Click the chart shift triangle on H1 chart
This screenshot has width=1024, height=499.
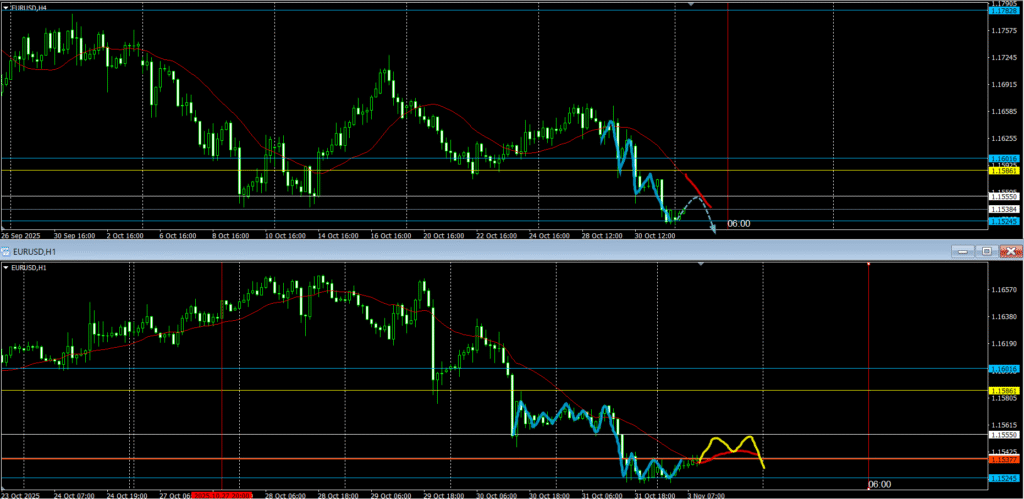tap(701, 264)
